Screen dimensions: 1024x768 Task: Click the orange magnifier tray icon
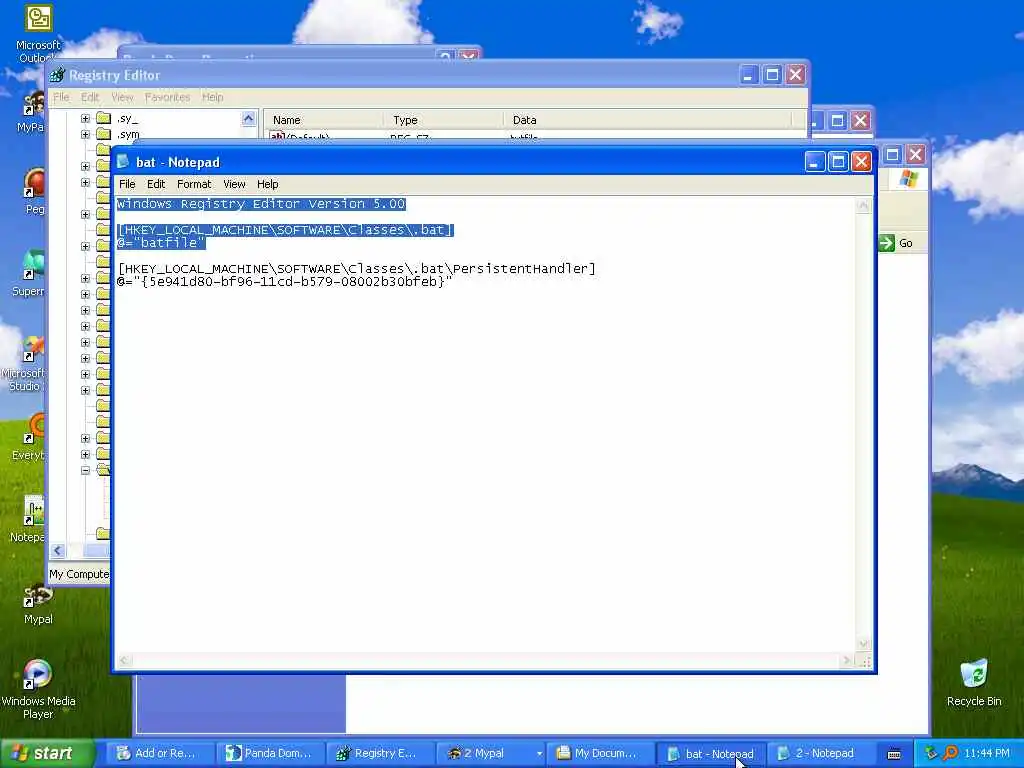950,753
